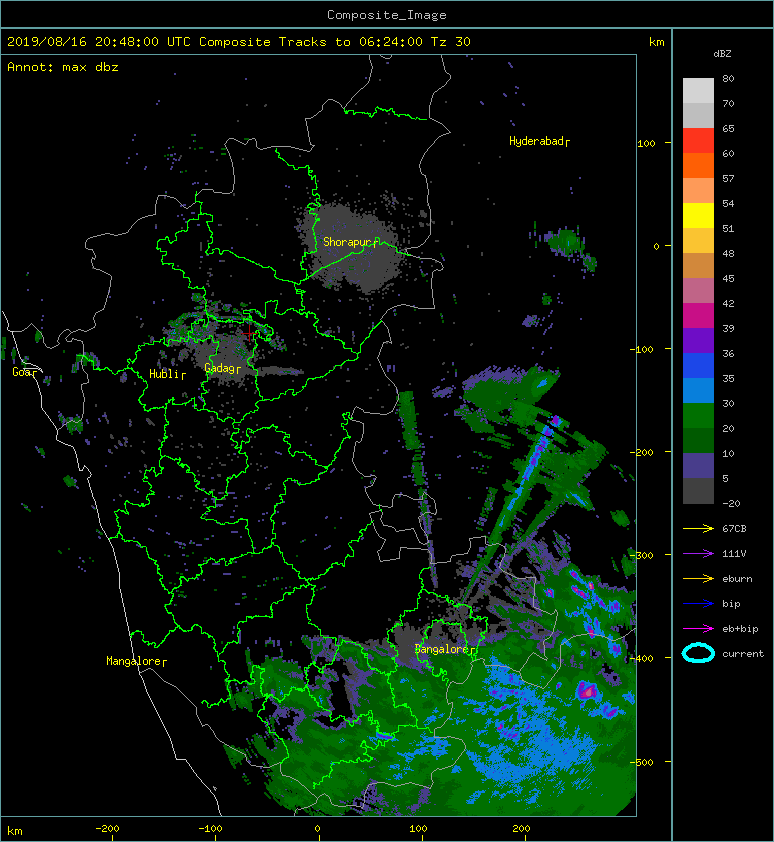
Task: Select the Hyderabad city label
Action: pyautogui.click(x=539, y=141)
